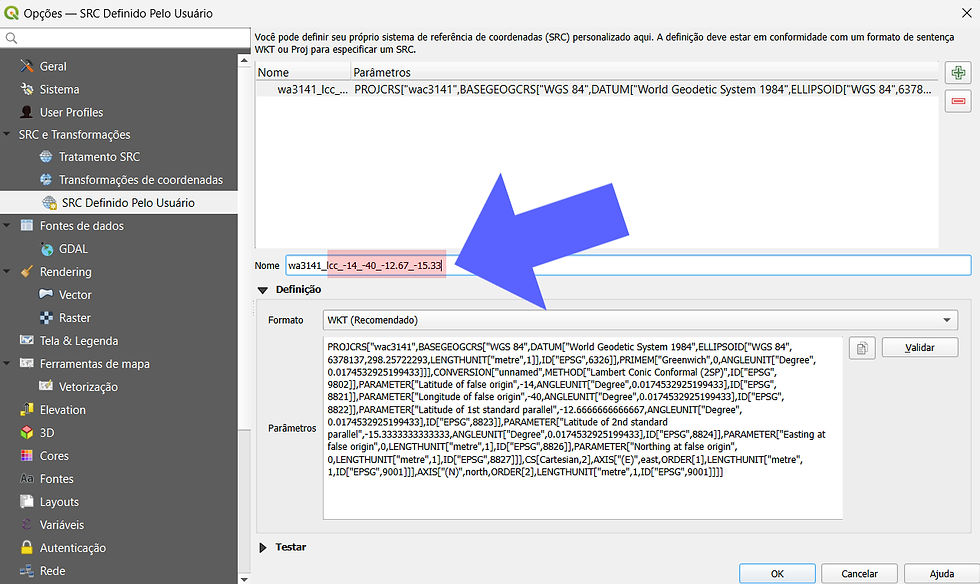Click the User Profiles icon

(x=26, y=112)
